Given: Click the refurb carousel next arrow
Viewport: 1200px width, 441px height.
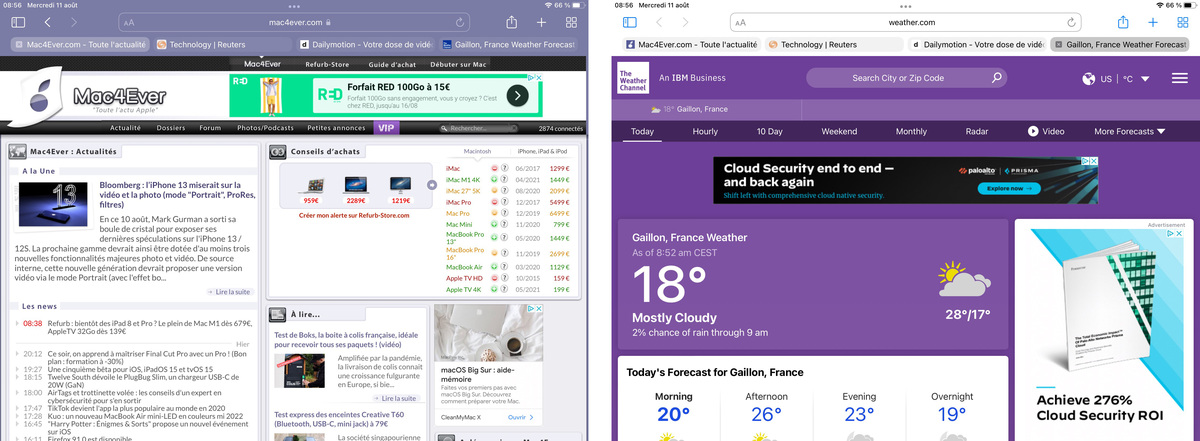Looking at the screenshot, I should click(431, 184).
